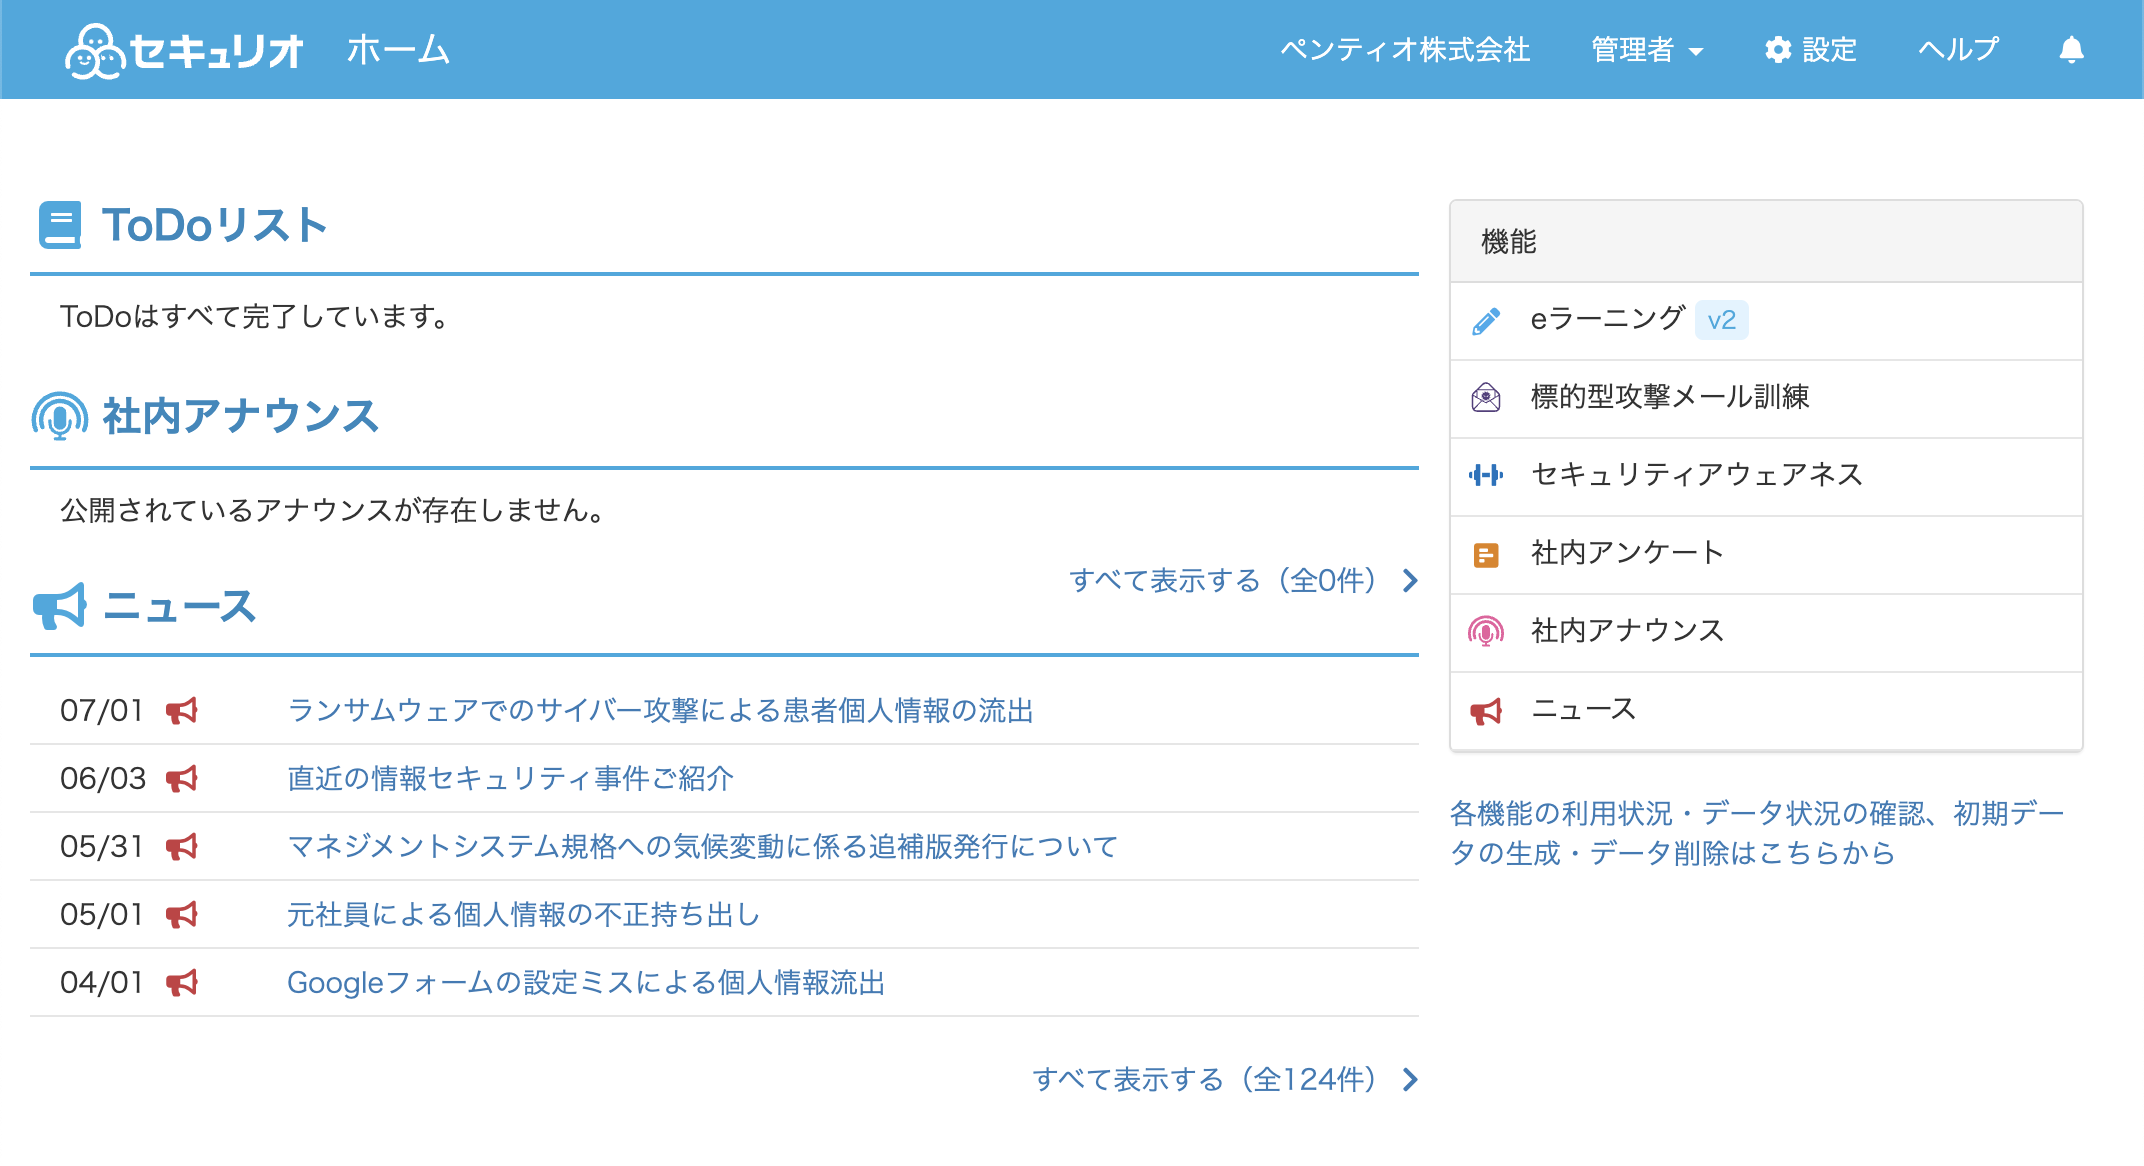Click the settings gear icon
This screenshot has height=1166, width=2144.
(x=1777, y=49)
